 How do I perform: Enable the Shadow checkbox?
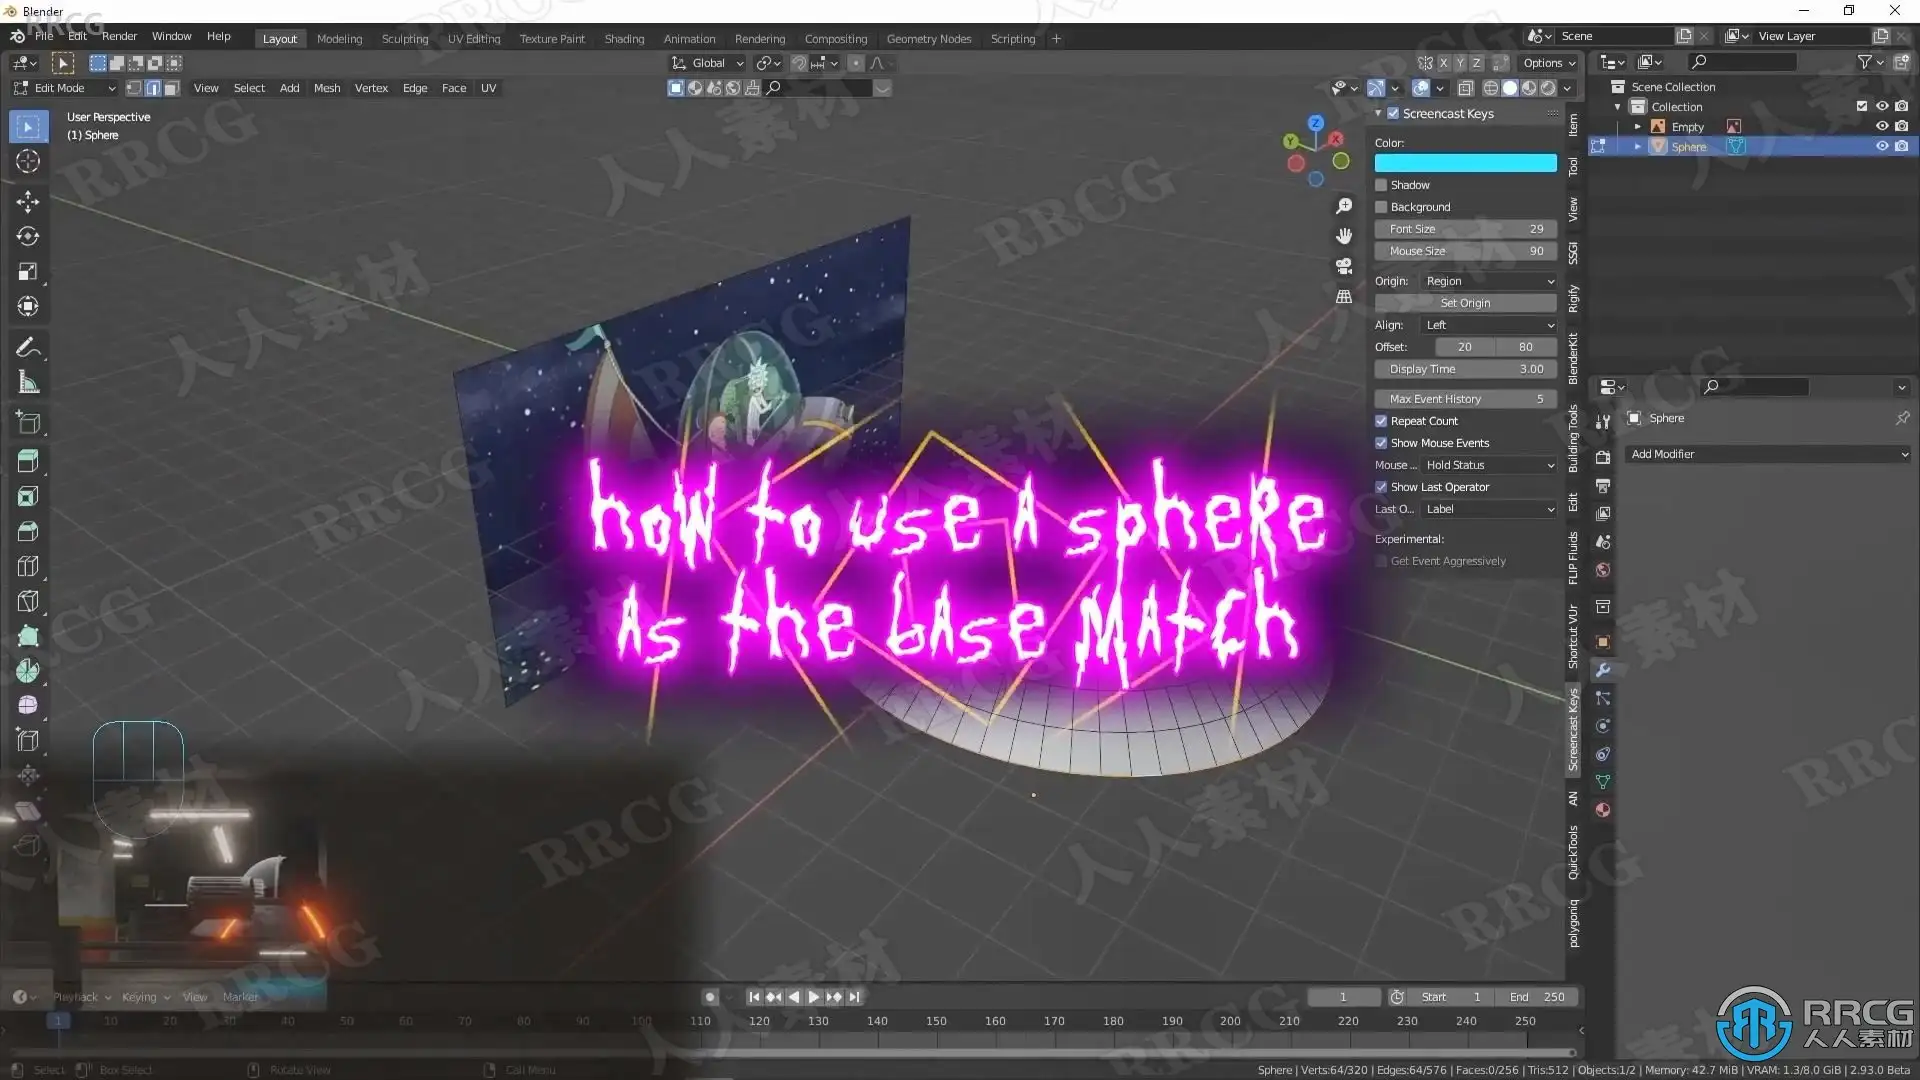1381,185
